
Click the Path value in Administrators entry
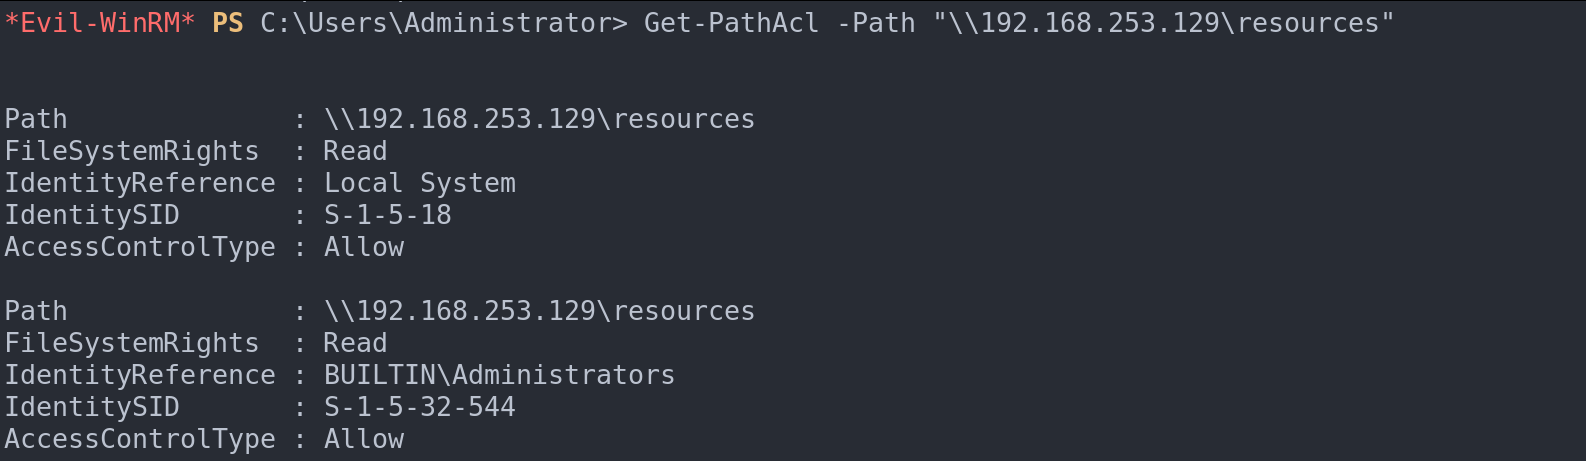(x=539, y=311)
